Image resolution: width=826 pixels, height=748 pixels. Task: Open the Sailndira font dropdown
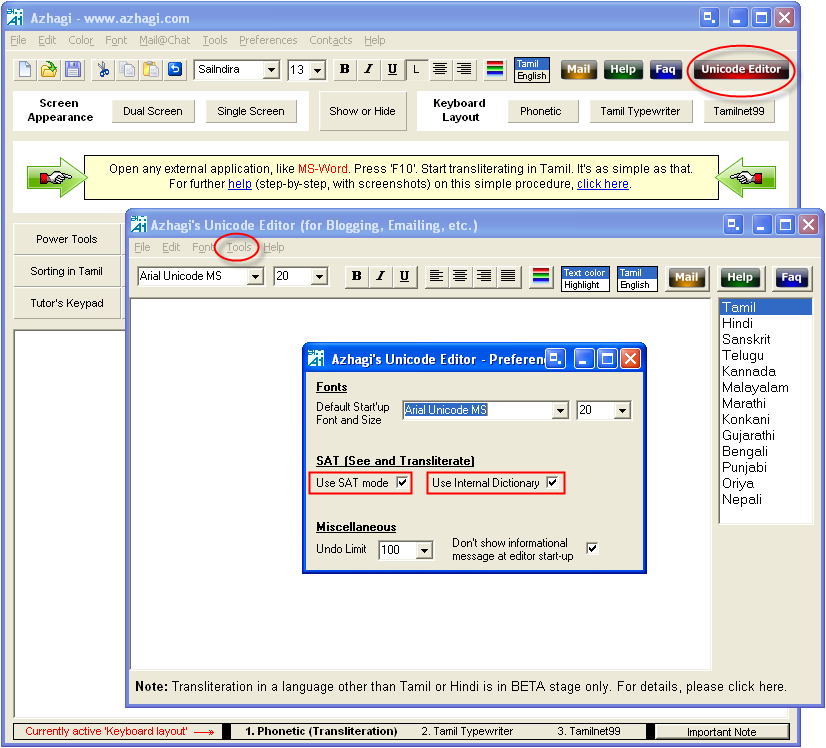click(271, 70)
